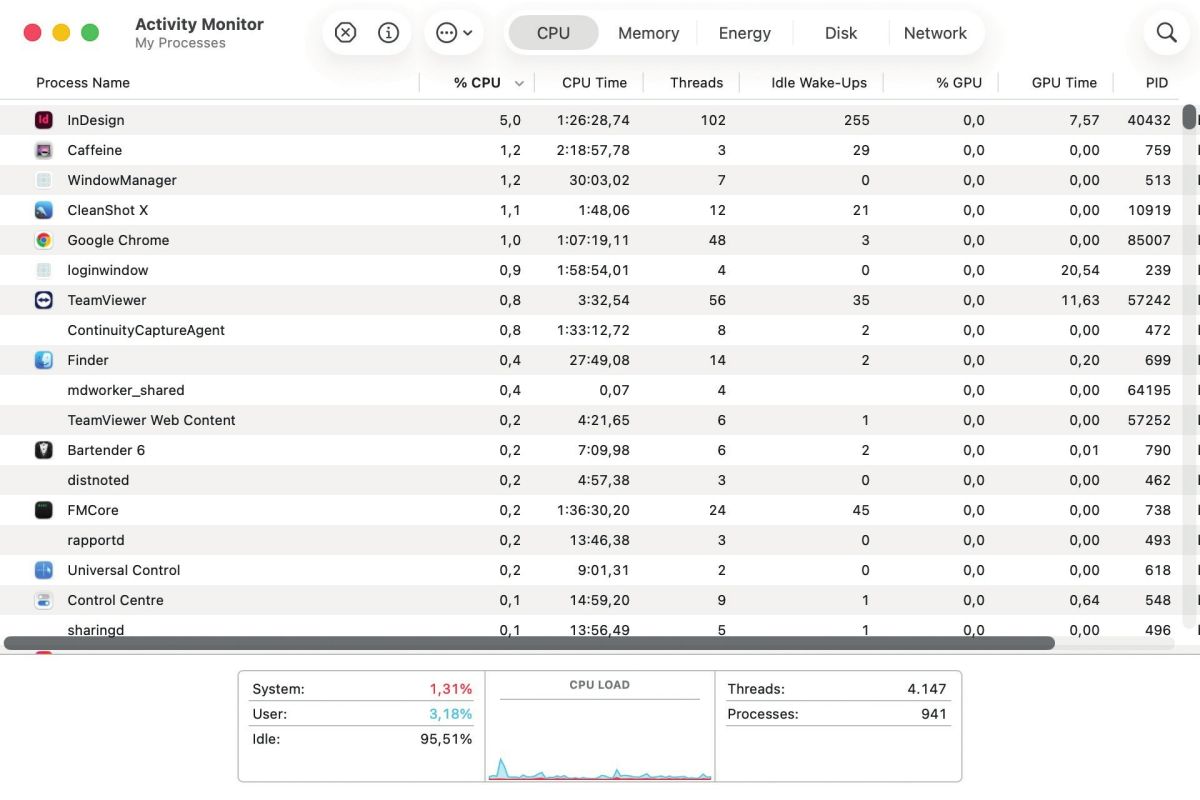The height and width of the screenshot is (800, 1200).
Task: Select the CleanShot X app icon
Action: 43,210
